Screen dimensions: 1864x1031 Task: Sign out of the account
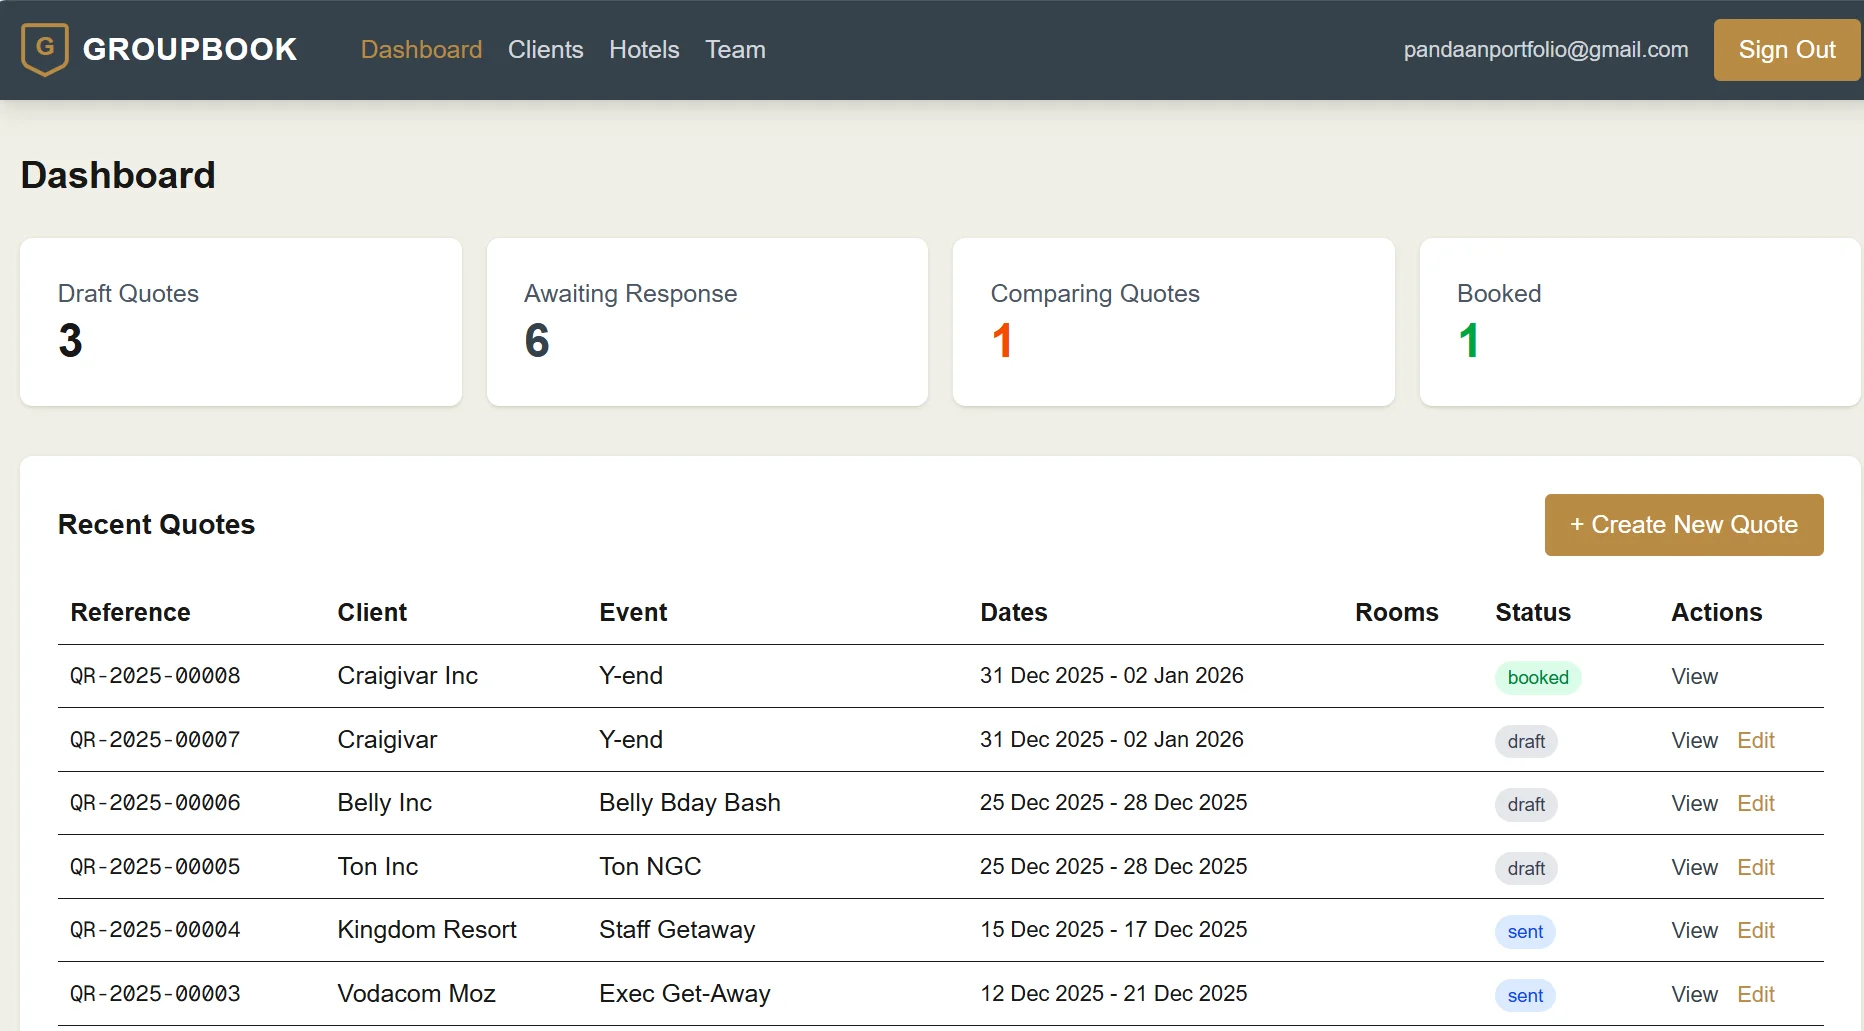[1786, 49]
